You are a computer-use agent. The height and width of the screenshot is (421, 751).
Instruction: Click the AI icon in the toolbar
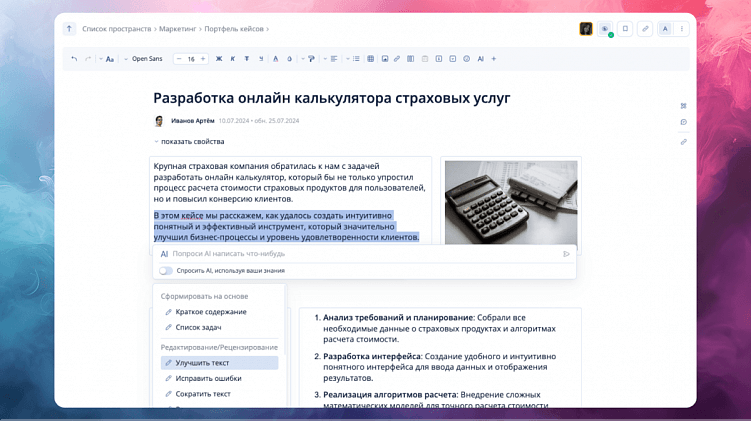(480, 59)
